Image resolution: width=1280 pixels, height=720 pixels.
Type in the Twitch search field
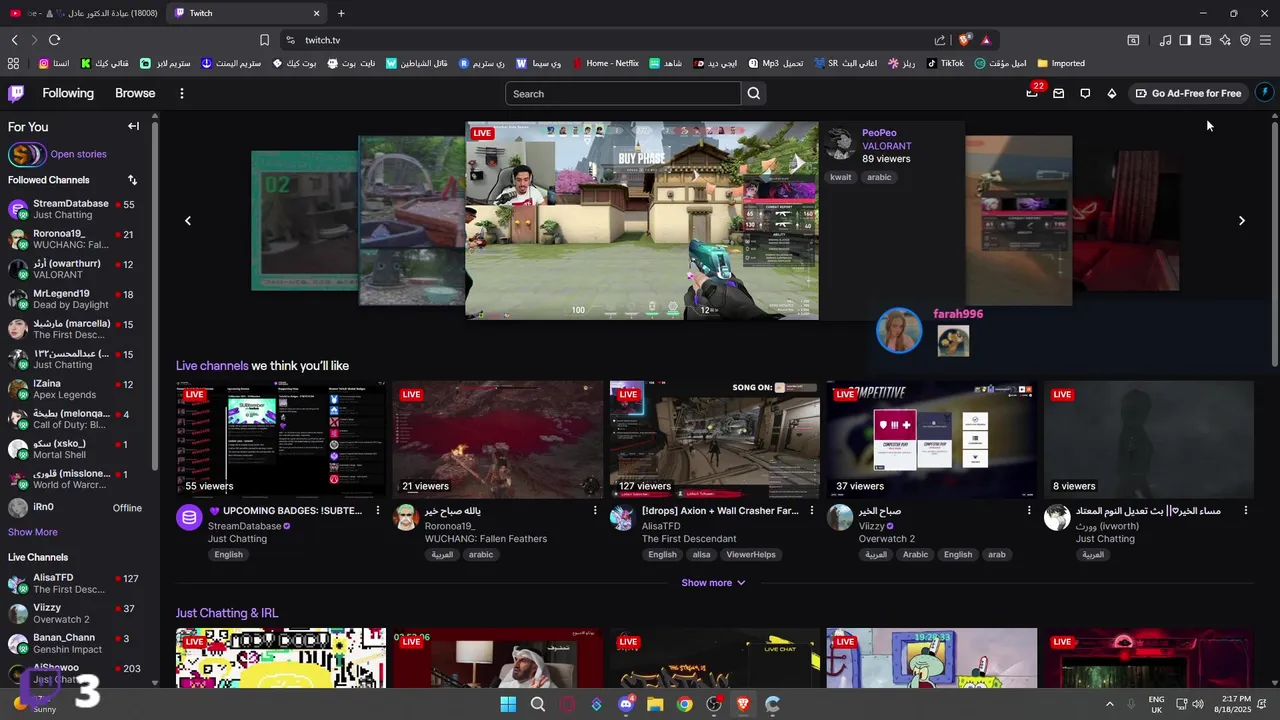[623, 93]
